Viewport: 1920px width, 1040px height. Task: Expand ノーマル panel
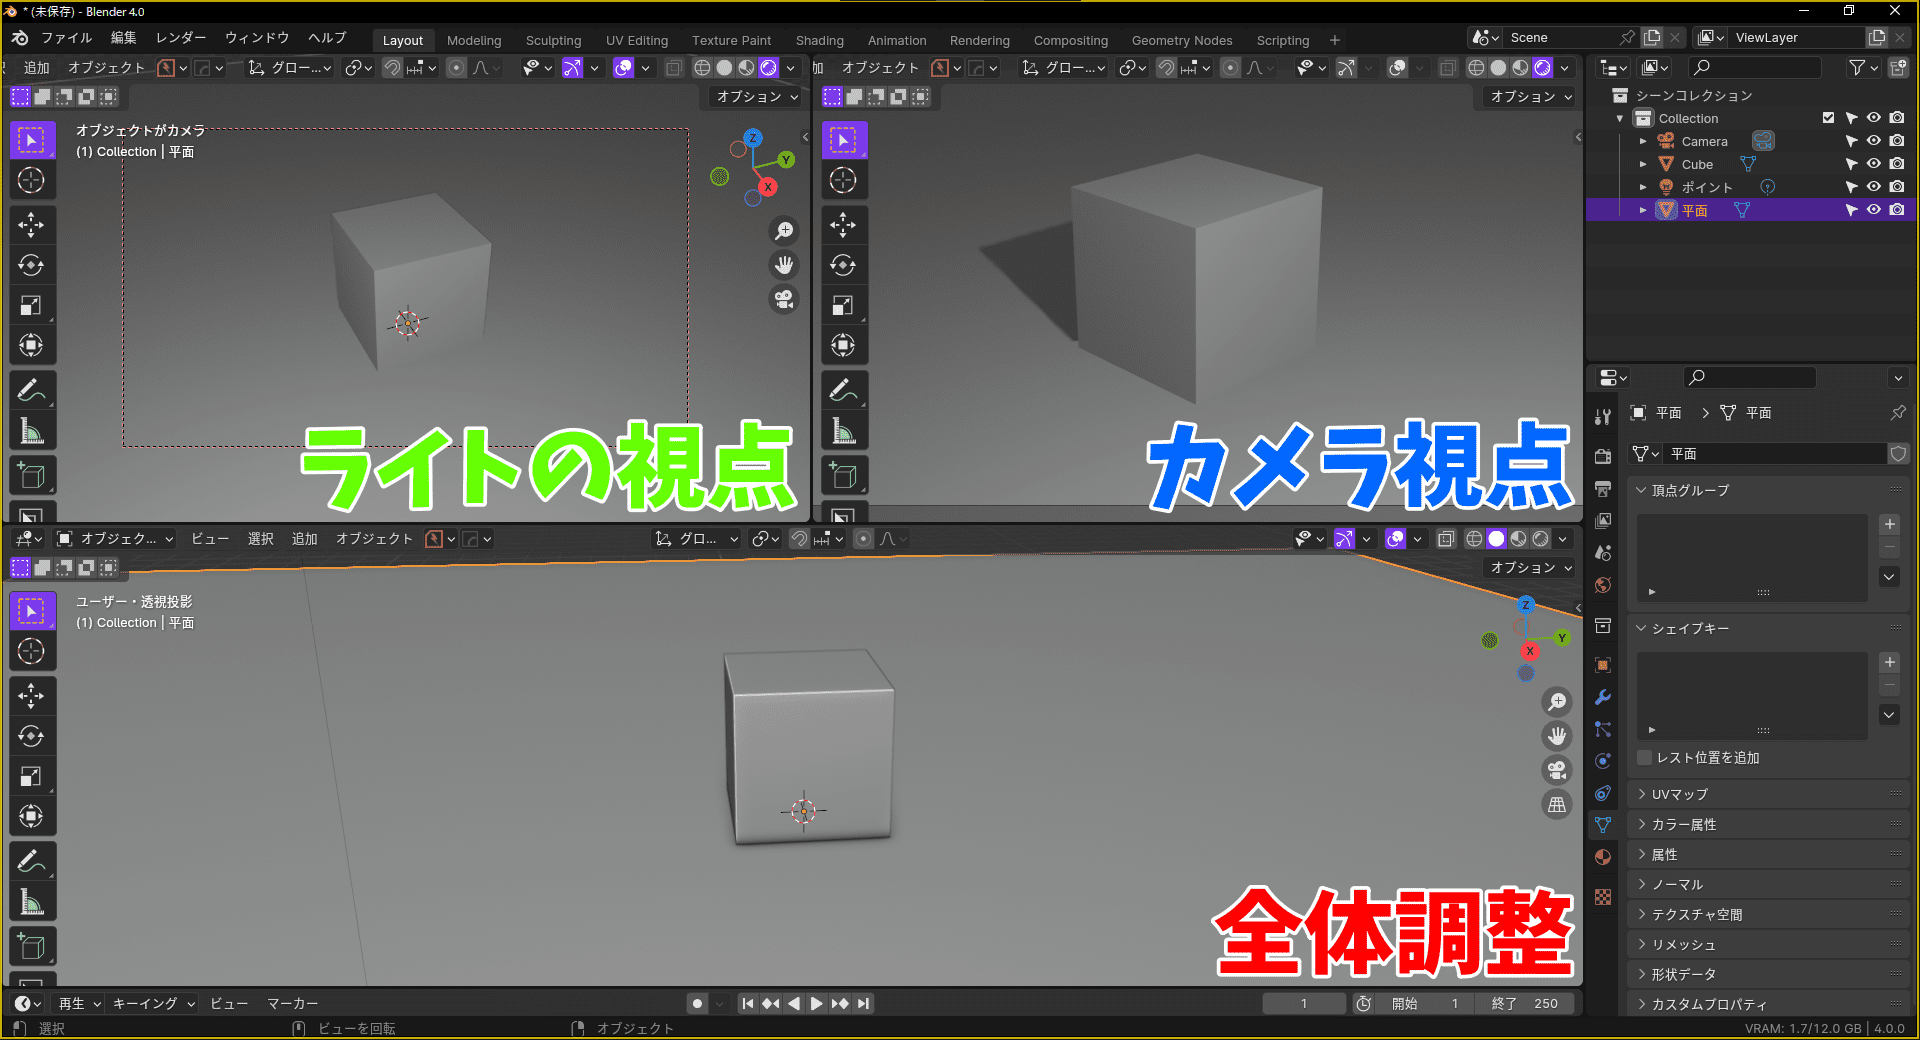pyautogui.click(x=1642, y=884)
